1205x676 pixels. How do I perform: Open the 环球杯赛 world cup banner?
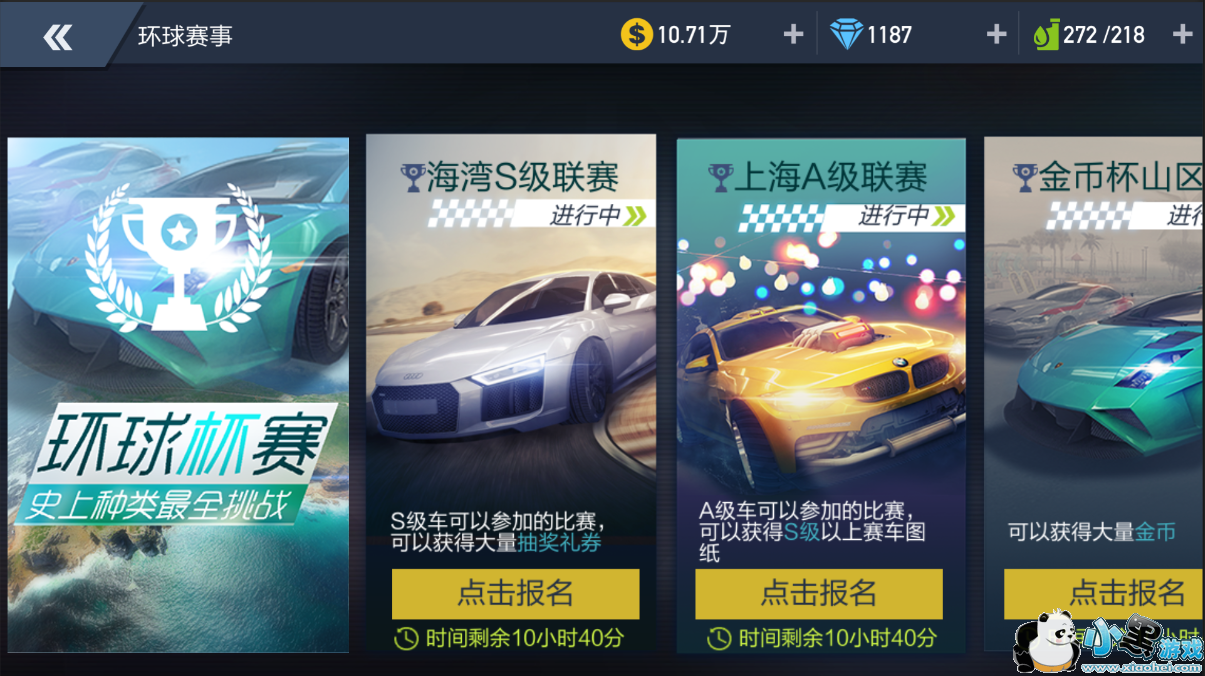pyautogui.click(x=178, y=395)
